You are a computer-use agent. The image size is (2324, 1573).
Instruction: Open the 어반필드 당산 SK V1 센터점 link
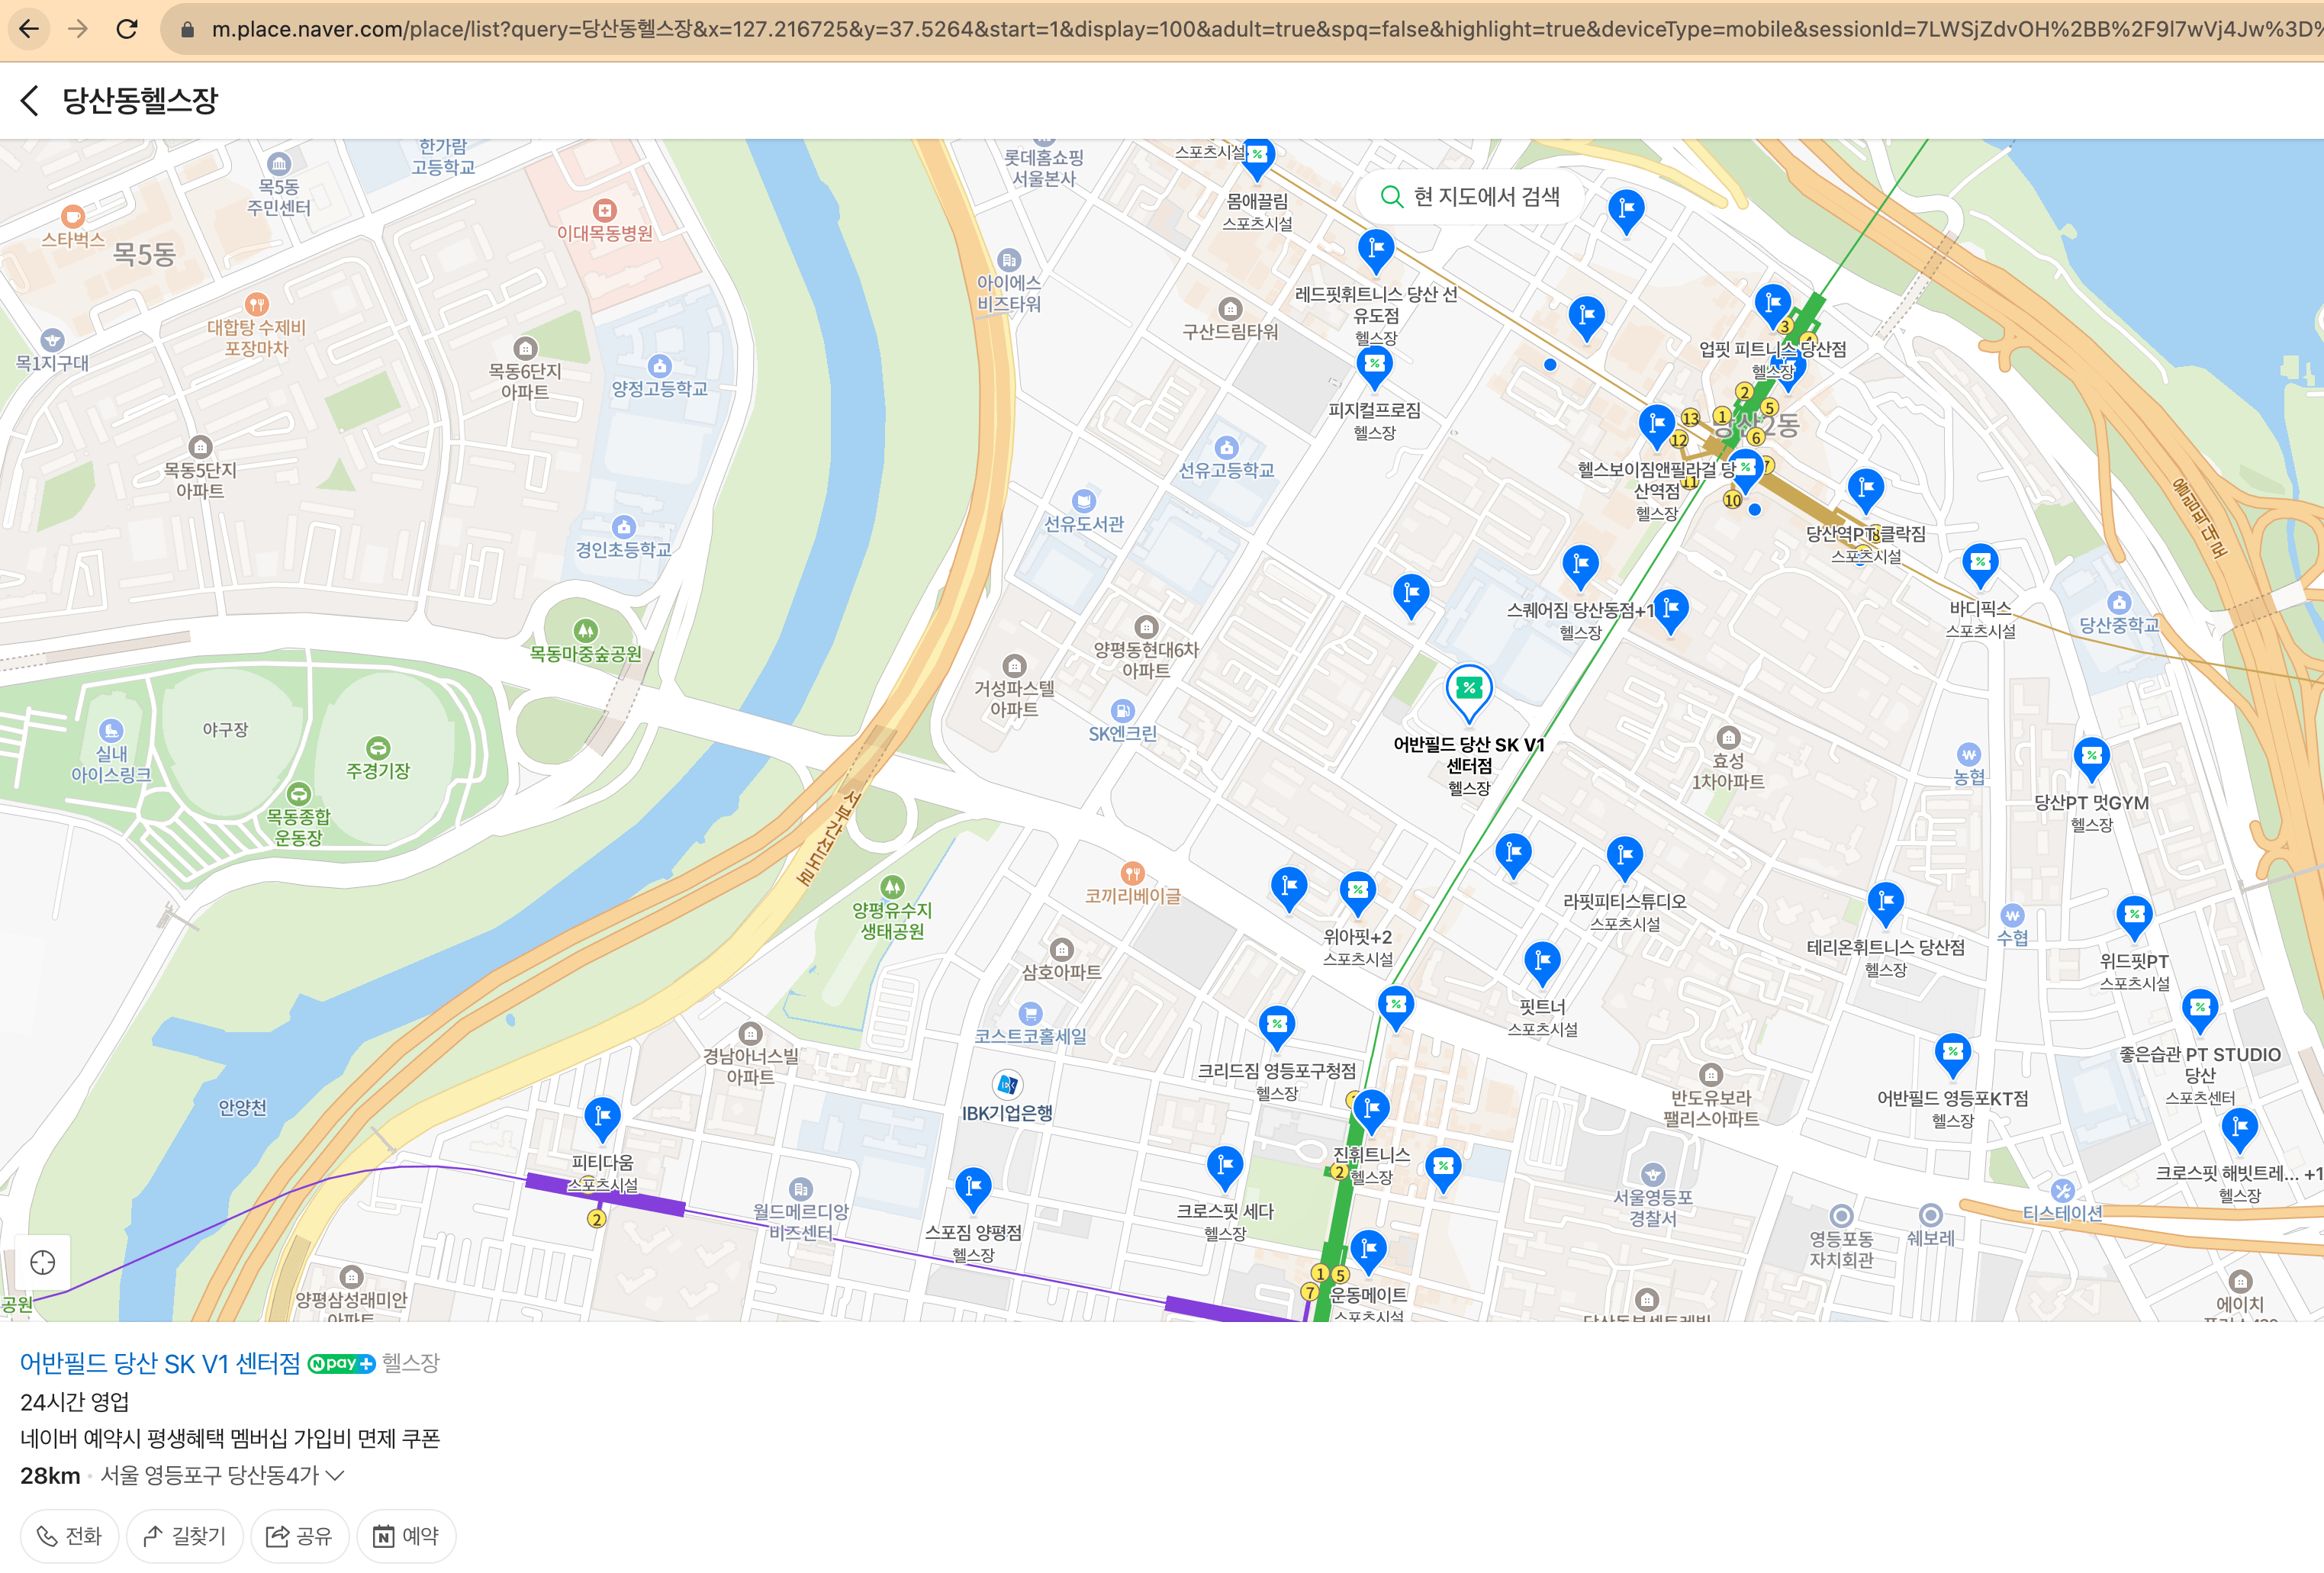pos(160,1363)
